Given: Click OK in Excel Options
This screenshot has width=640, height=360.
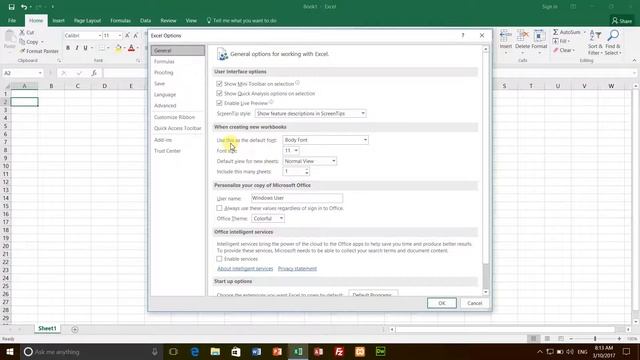Looking at the screenshot, I should [442, 303].
